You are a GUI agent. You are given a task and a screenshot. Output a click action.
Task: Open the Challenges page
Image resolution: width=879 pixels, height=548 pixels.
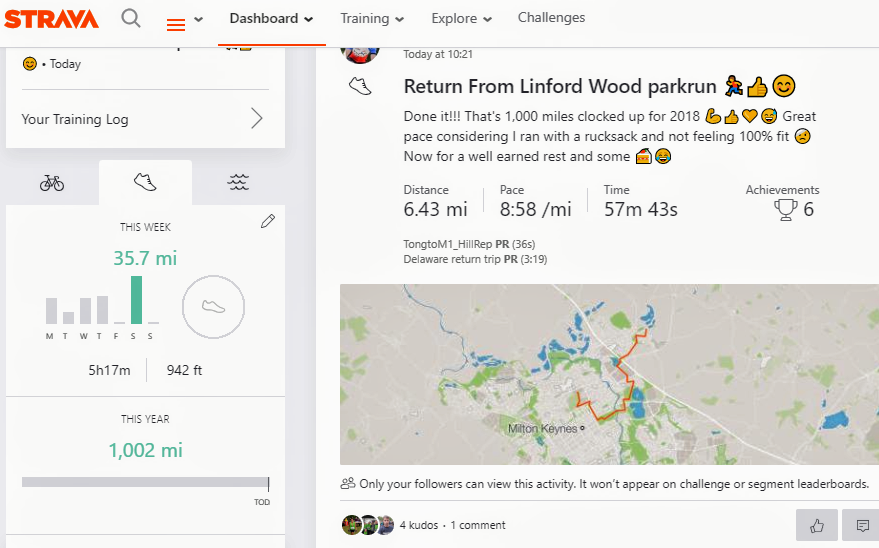pos(551,18)
